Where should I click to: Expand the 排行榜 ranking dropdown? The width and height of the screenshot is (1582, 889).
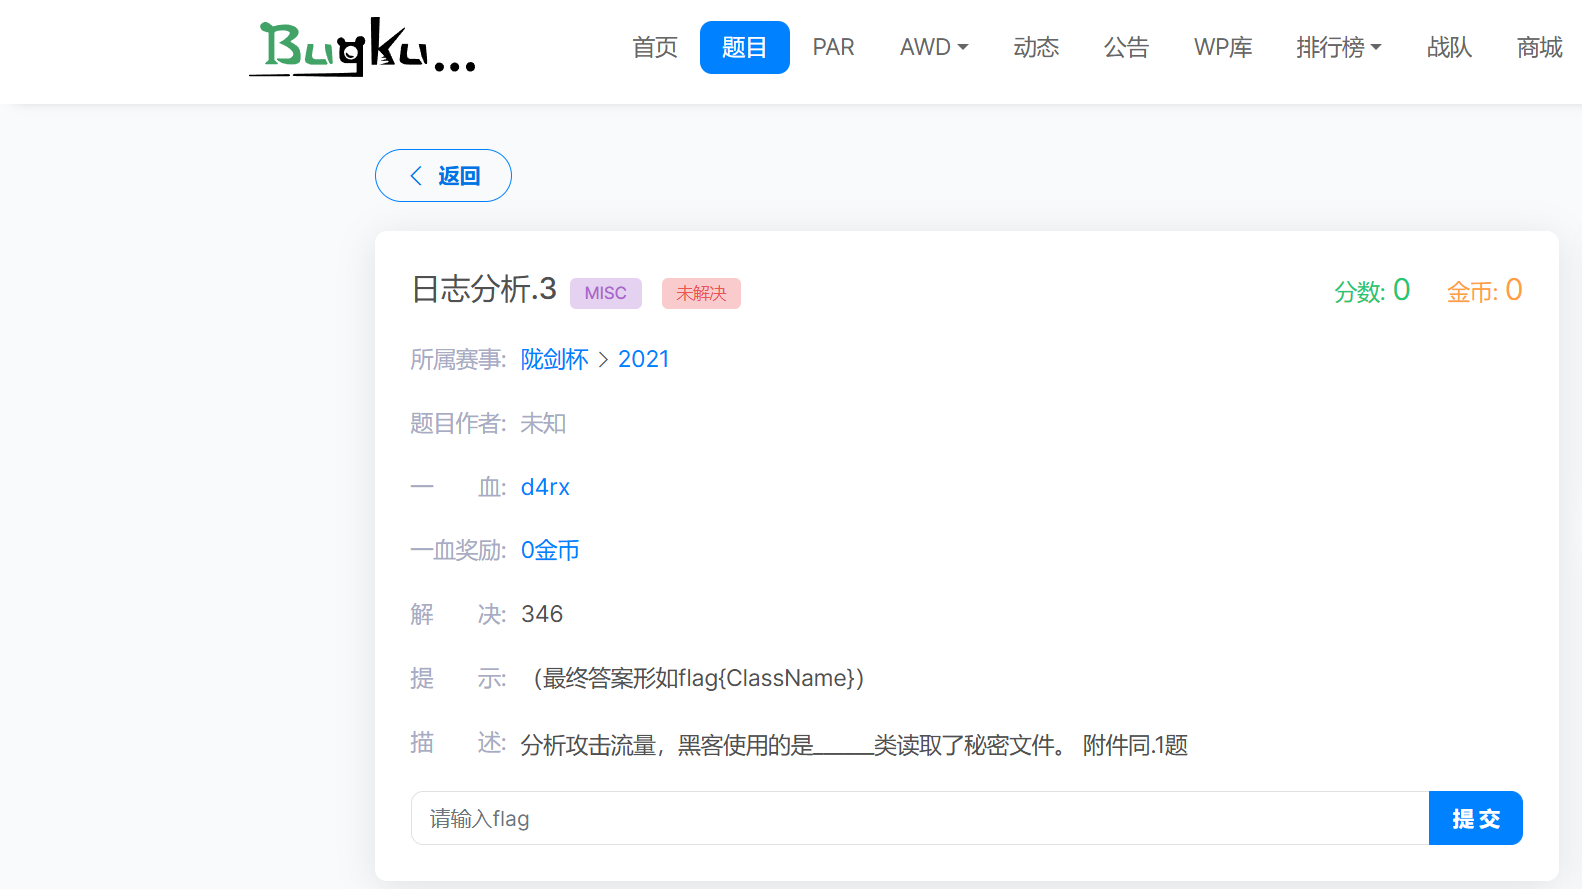pyautogui.click(x=1339, y=47)
